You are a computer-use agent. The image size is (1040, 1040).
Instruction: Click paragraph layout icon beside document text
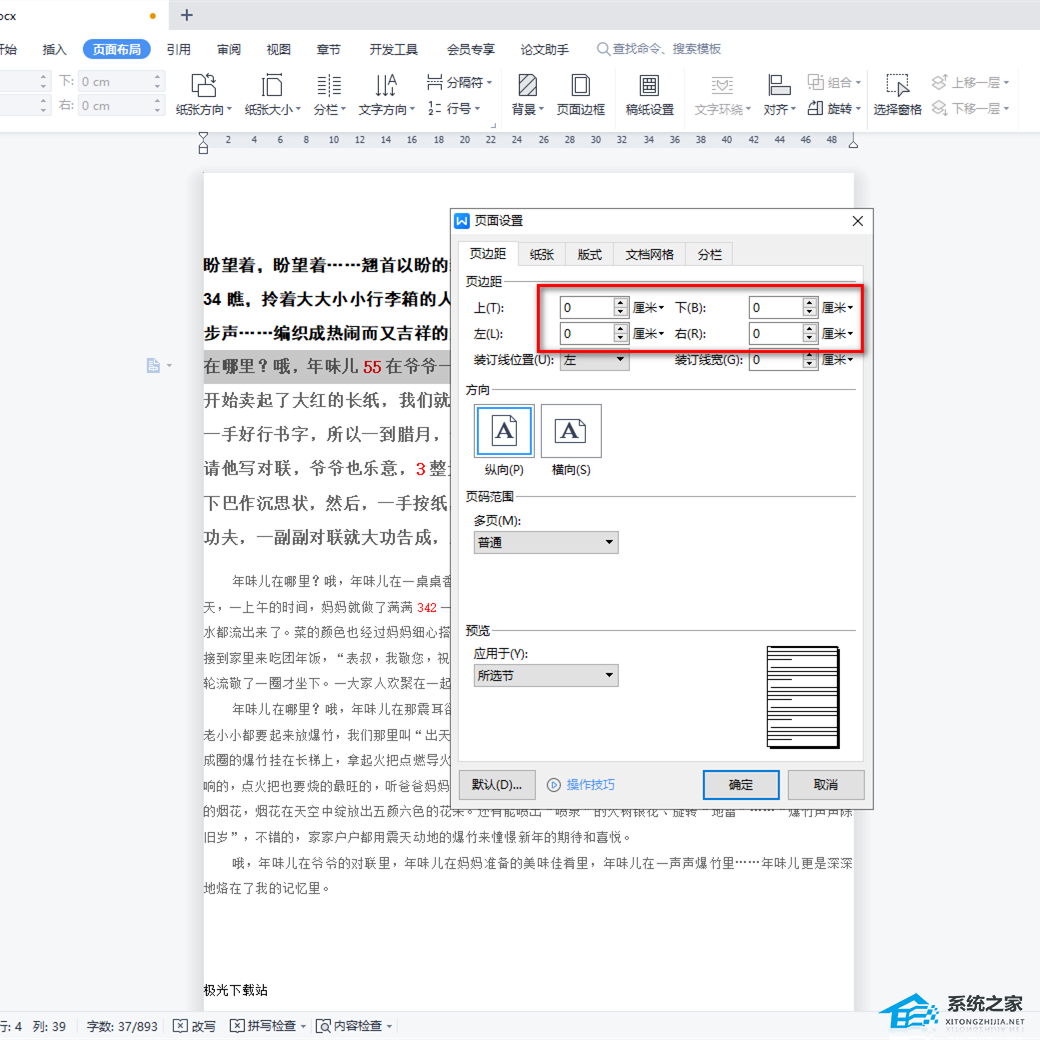pos(153,365)
